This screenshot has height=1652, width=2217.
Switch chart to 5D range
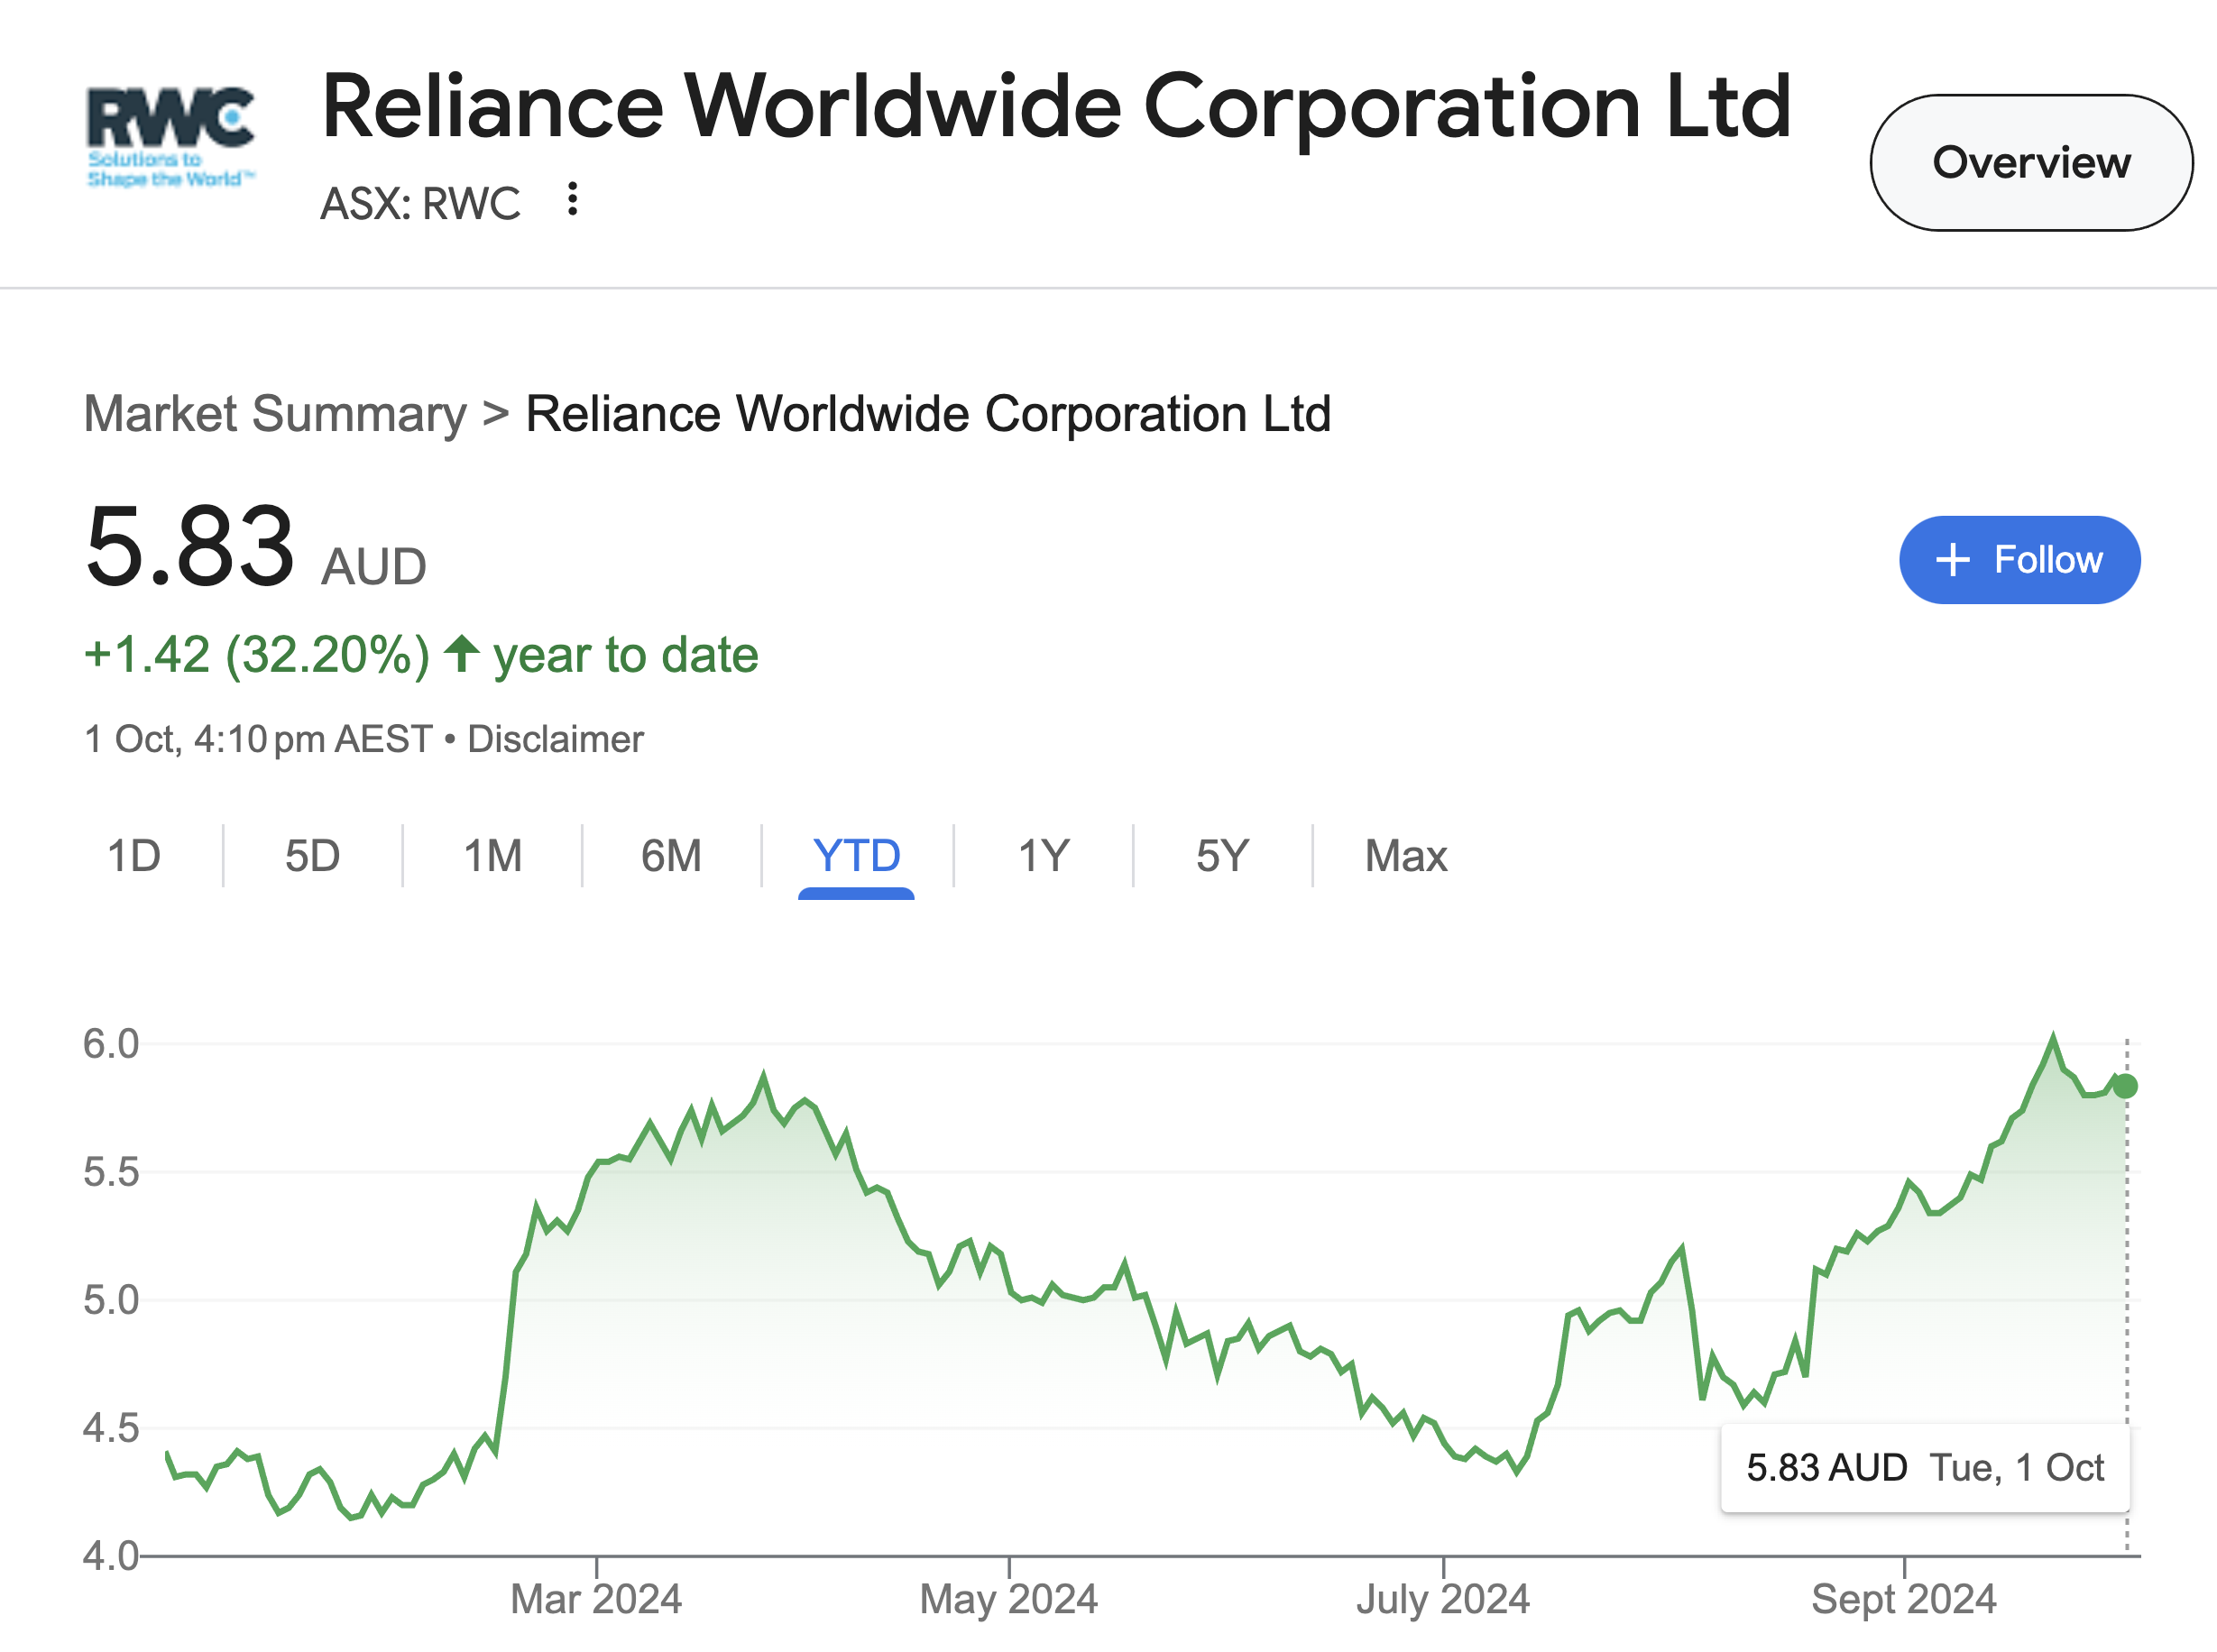(x=312, y=856)
